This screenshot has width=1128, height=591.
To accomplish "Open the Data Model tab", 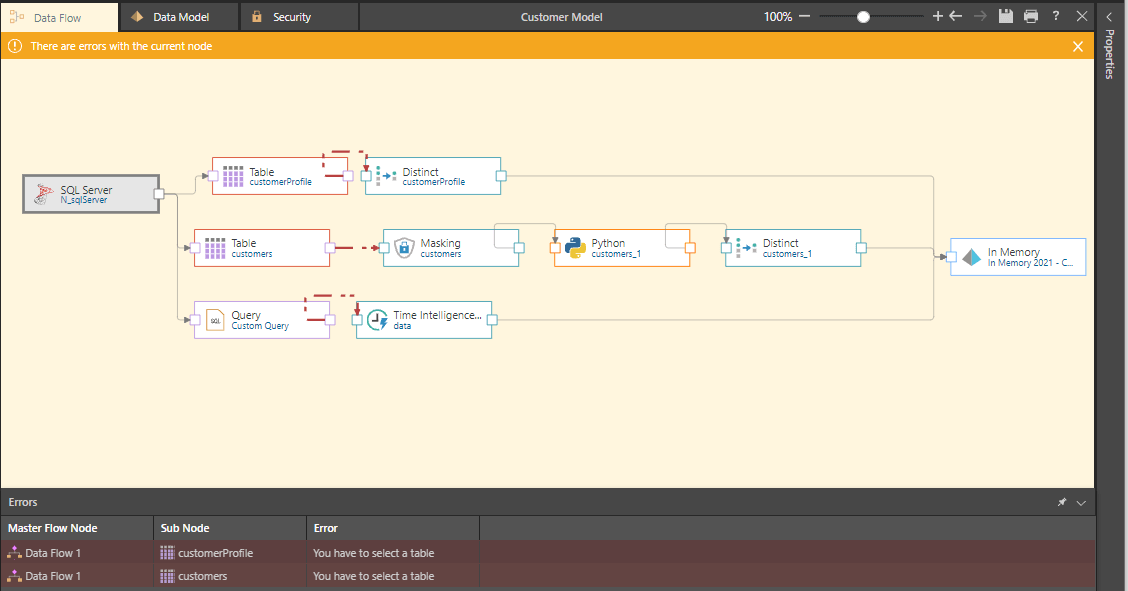I will (x=179, y=17).
